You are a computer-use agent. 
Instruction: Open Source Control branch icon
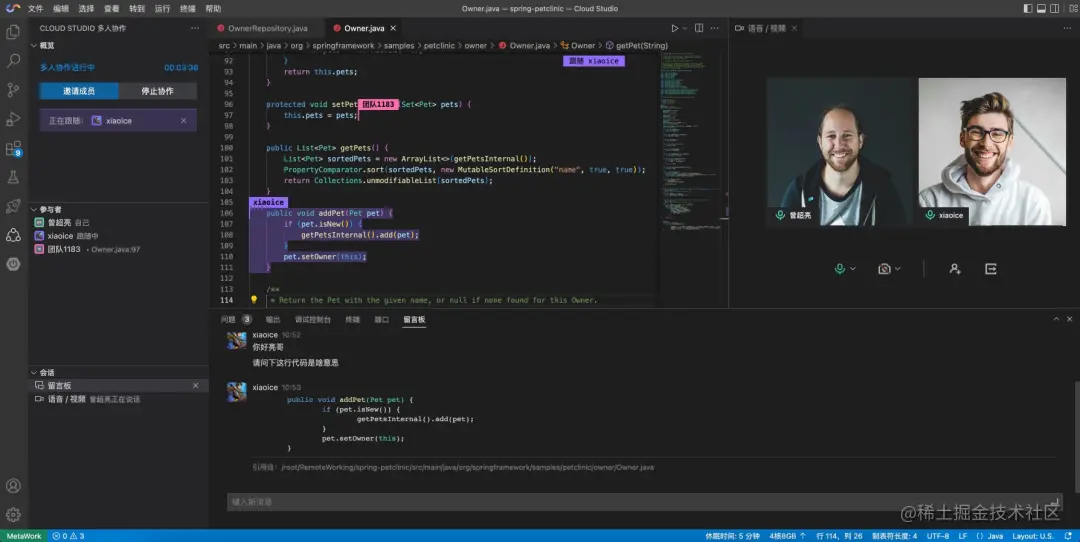pos(13,90)
